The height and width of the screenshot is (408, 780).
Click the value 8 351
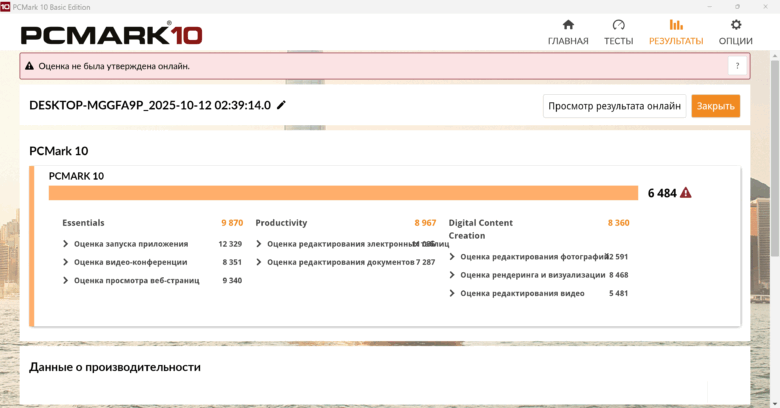pyautogui.click(x=232, y=262)
